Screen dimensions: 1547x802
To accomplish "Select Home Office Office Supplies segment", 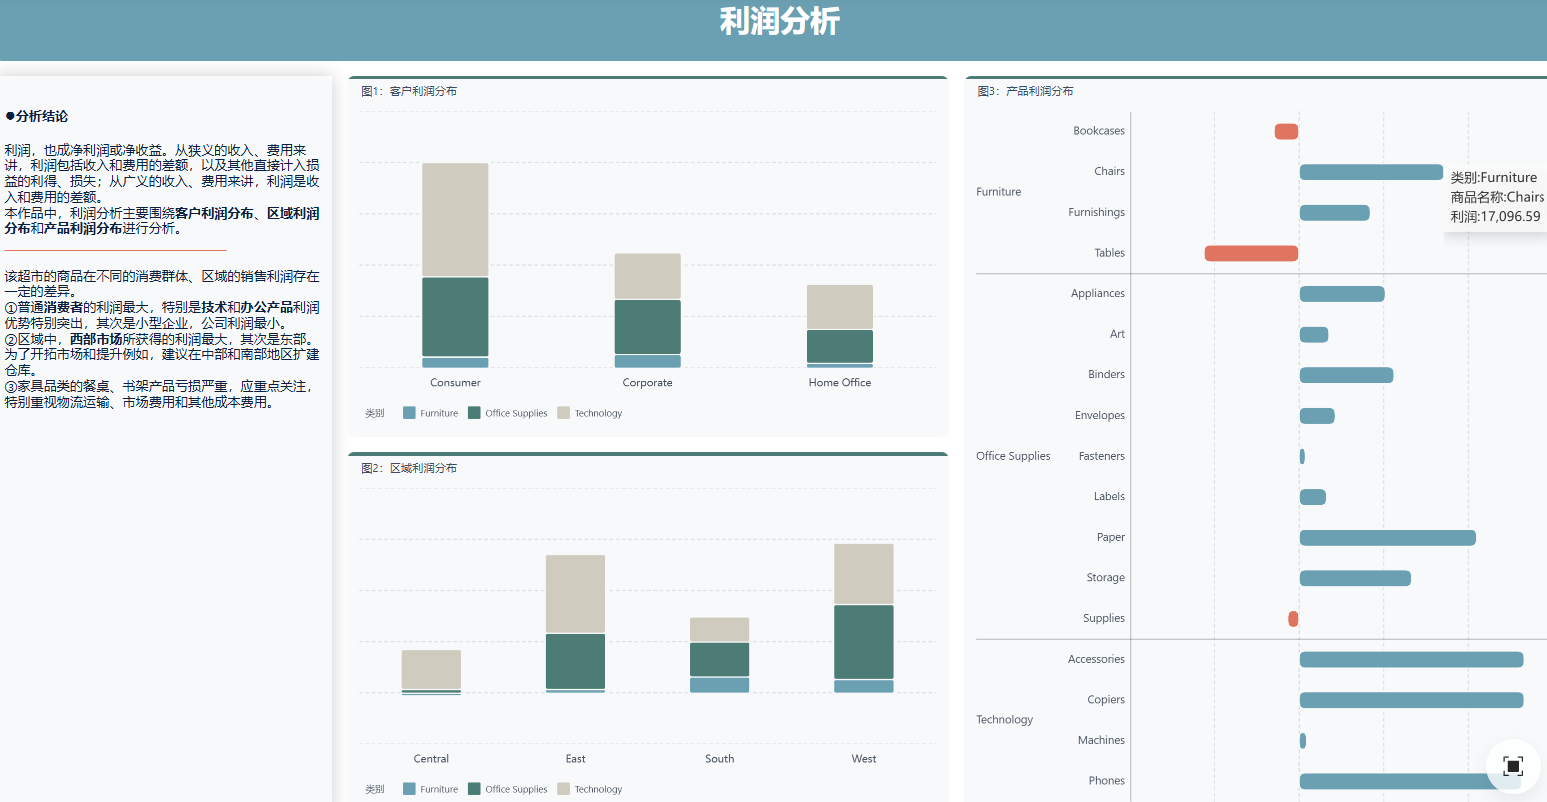I will (840, 346).
